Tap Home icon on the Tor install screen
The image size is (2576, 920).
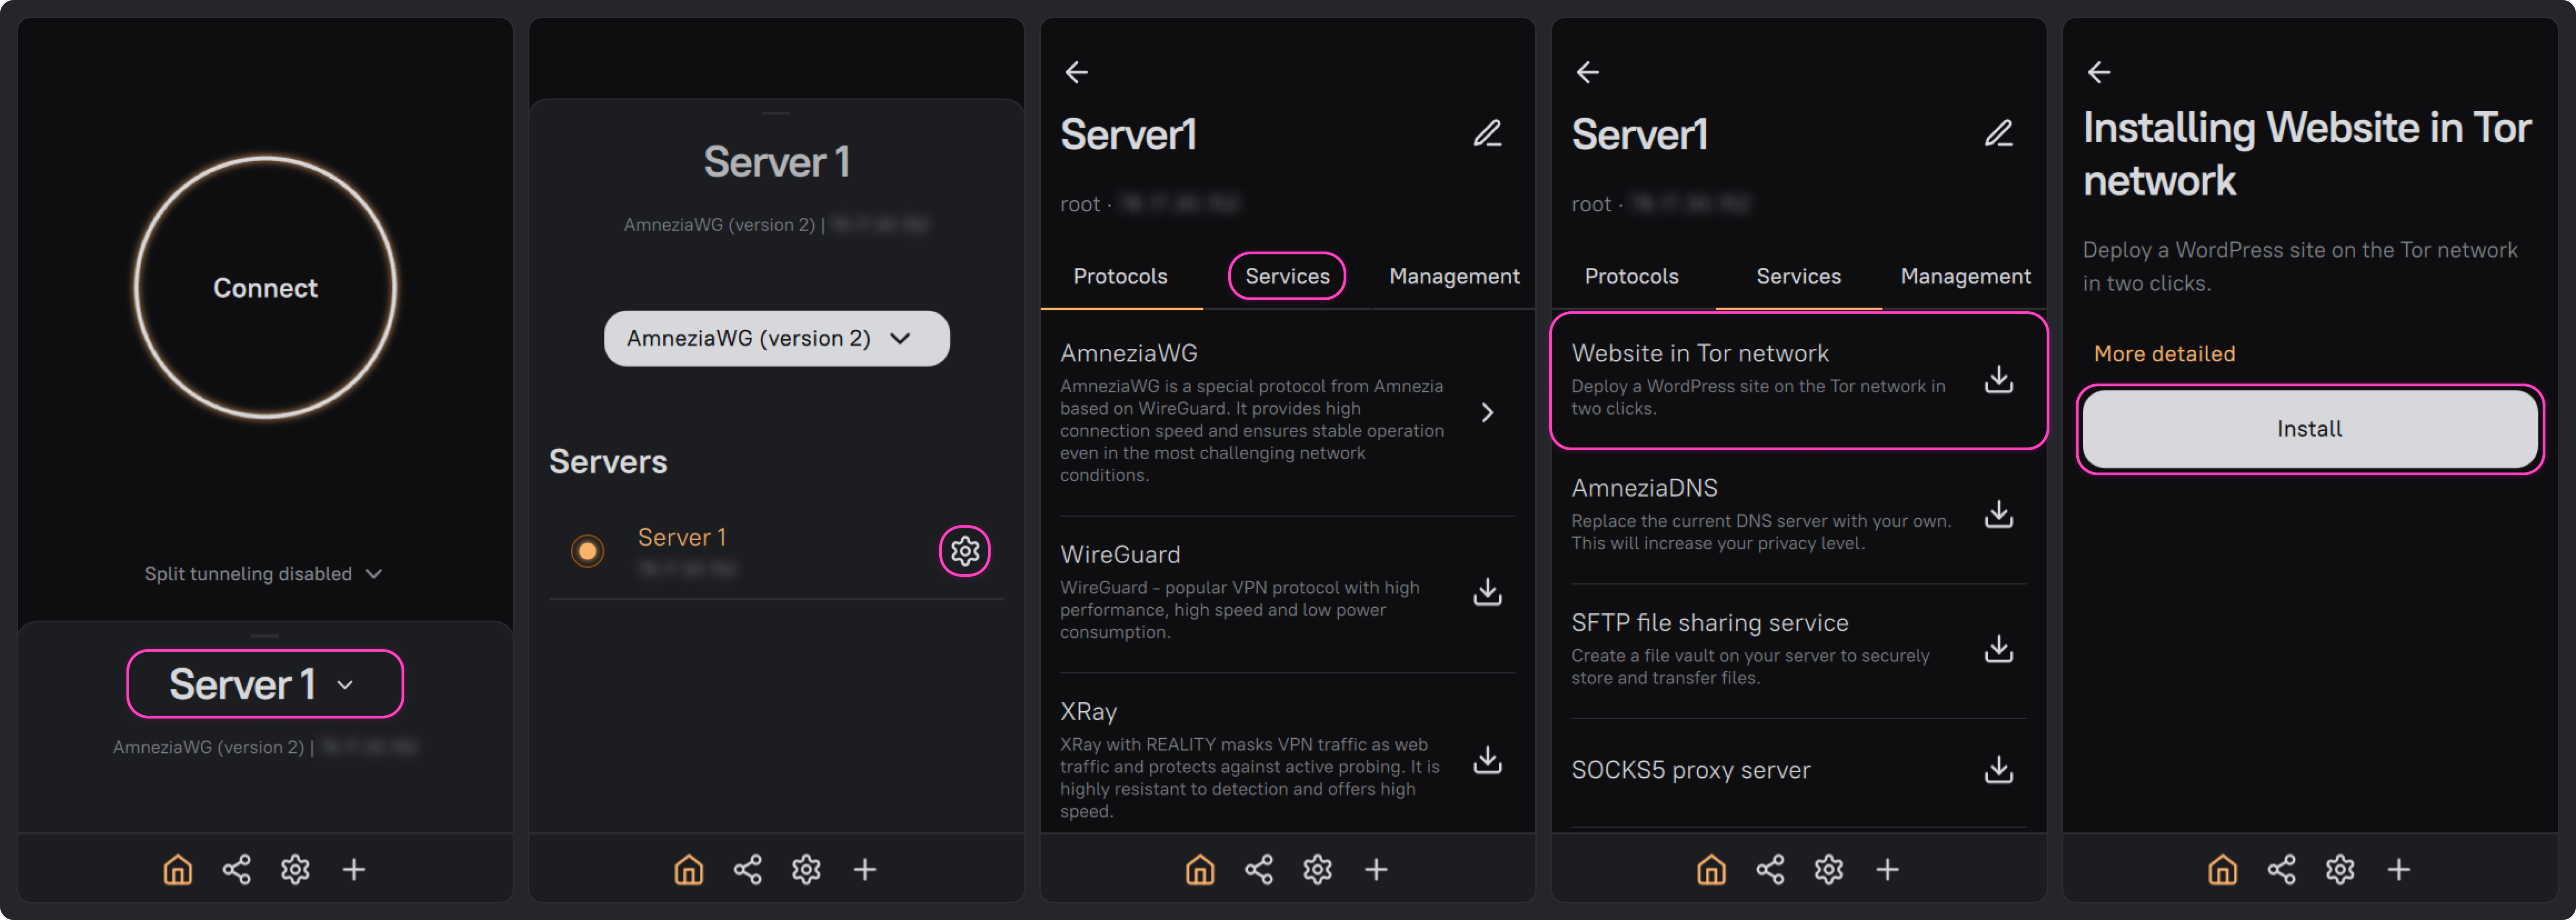[2222, 869]
